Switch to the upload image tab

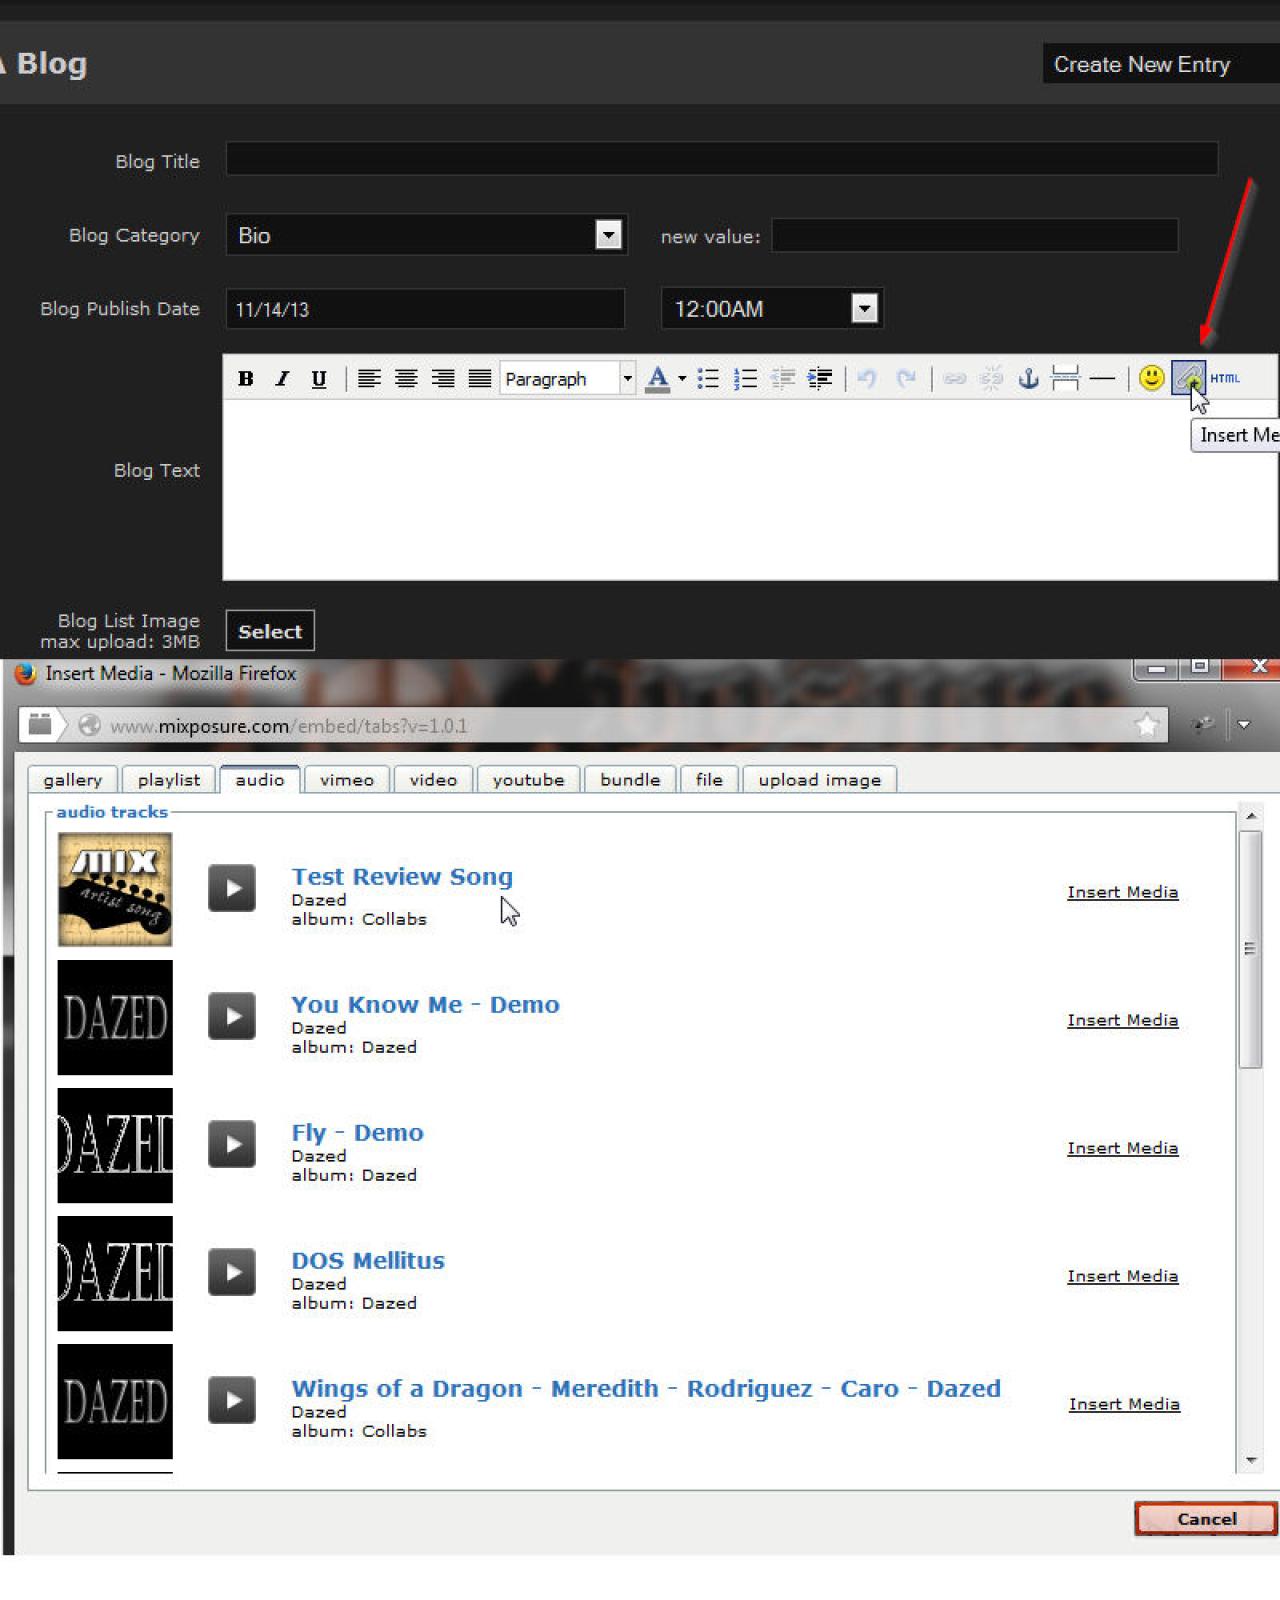819,780
